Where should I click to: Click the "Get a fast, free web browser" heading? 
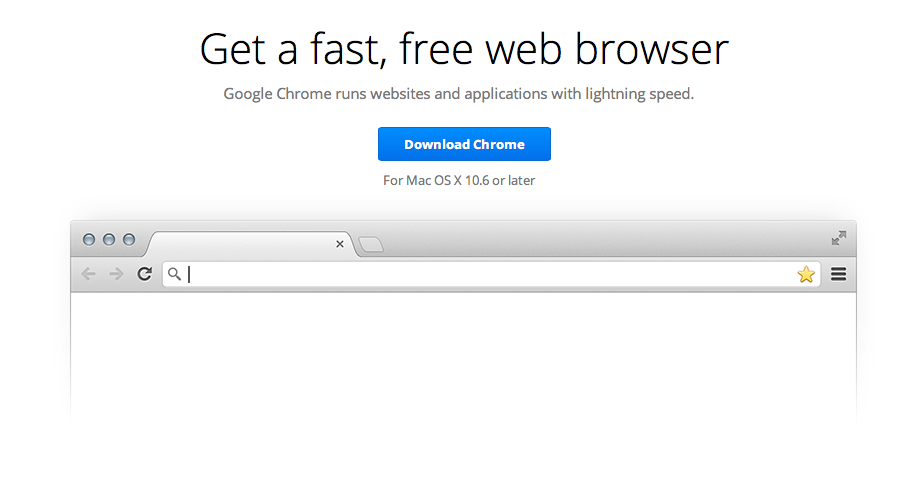[x=464, y=49]
